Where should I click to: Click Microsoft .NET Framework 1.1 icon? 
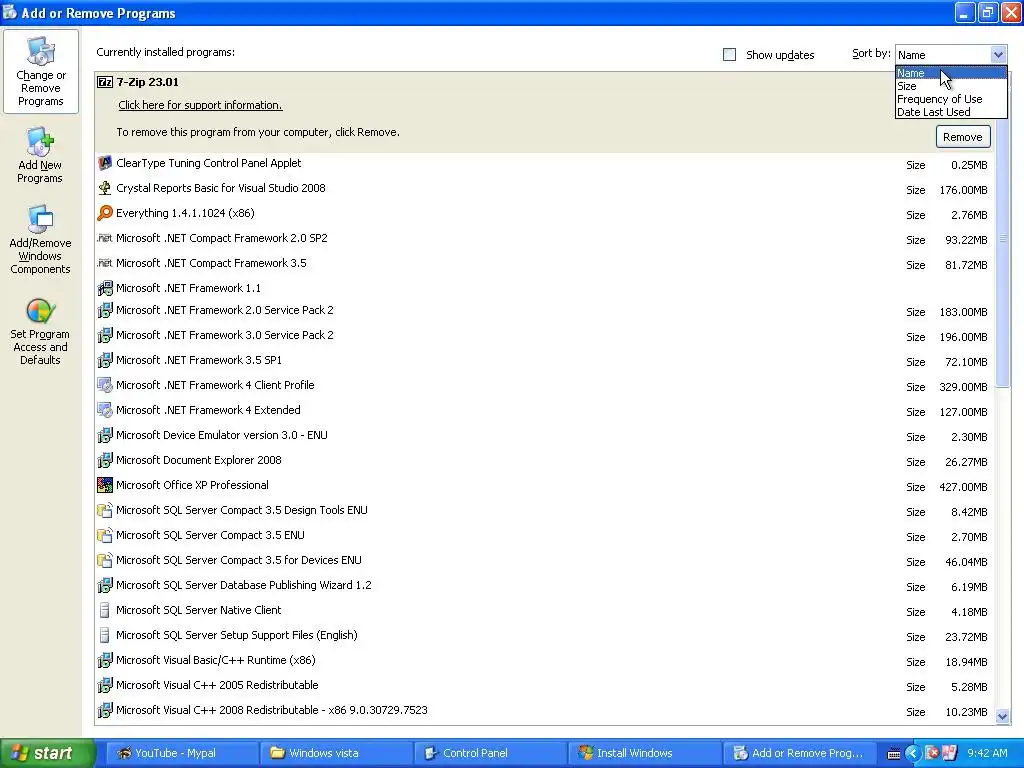coord(104,288)
